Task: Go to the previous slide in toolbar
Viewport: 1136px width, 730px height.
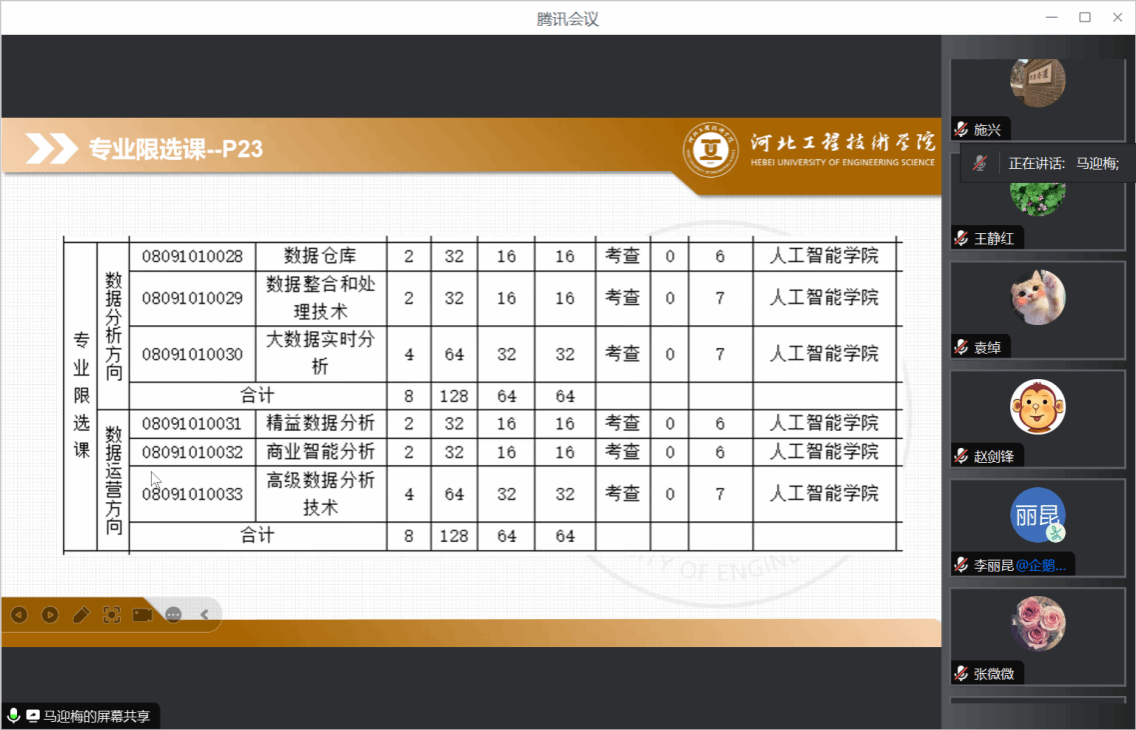Action: 19,615
